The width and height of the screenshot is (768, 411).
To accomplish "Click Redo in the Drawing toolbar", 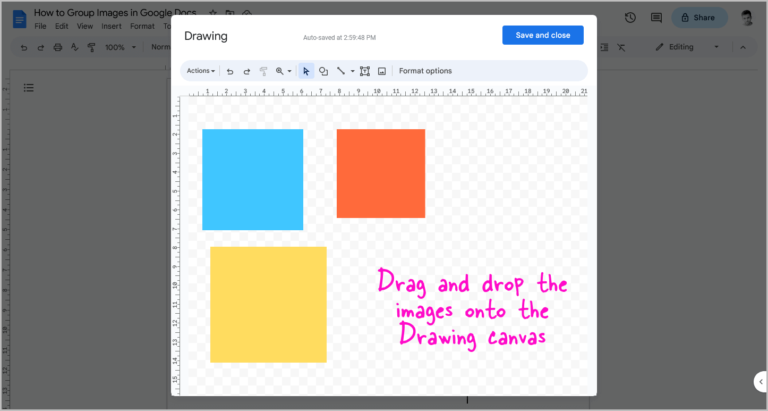I will point(247,72).
